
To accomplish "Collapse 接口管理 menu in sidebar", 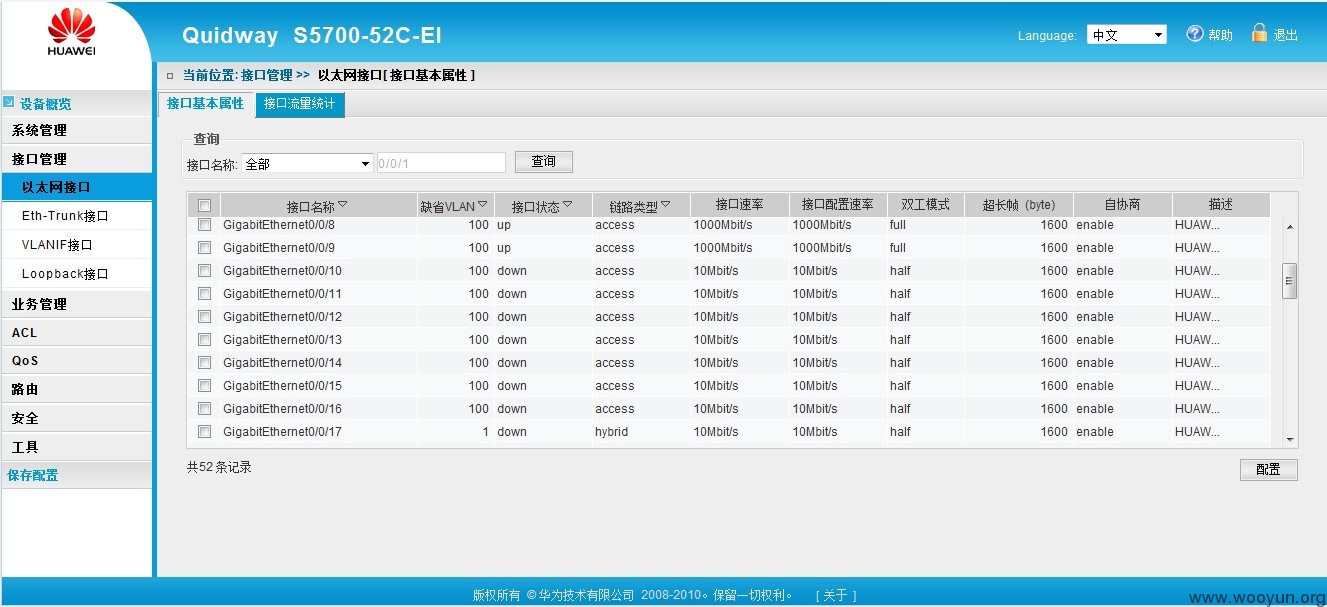I will (76, 159).
